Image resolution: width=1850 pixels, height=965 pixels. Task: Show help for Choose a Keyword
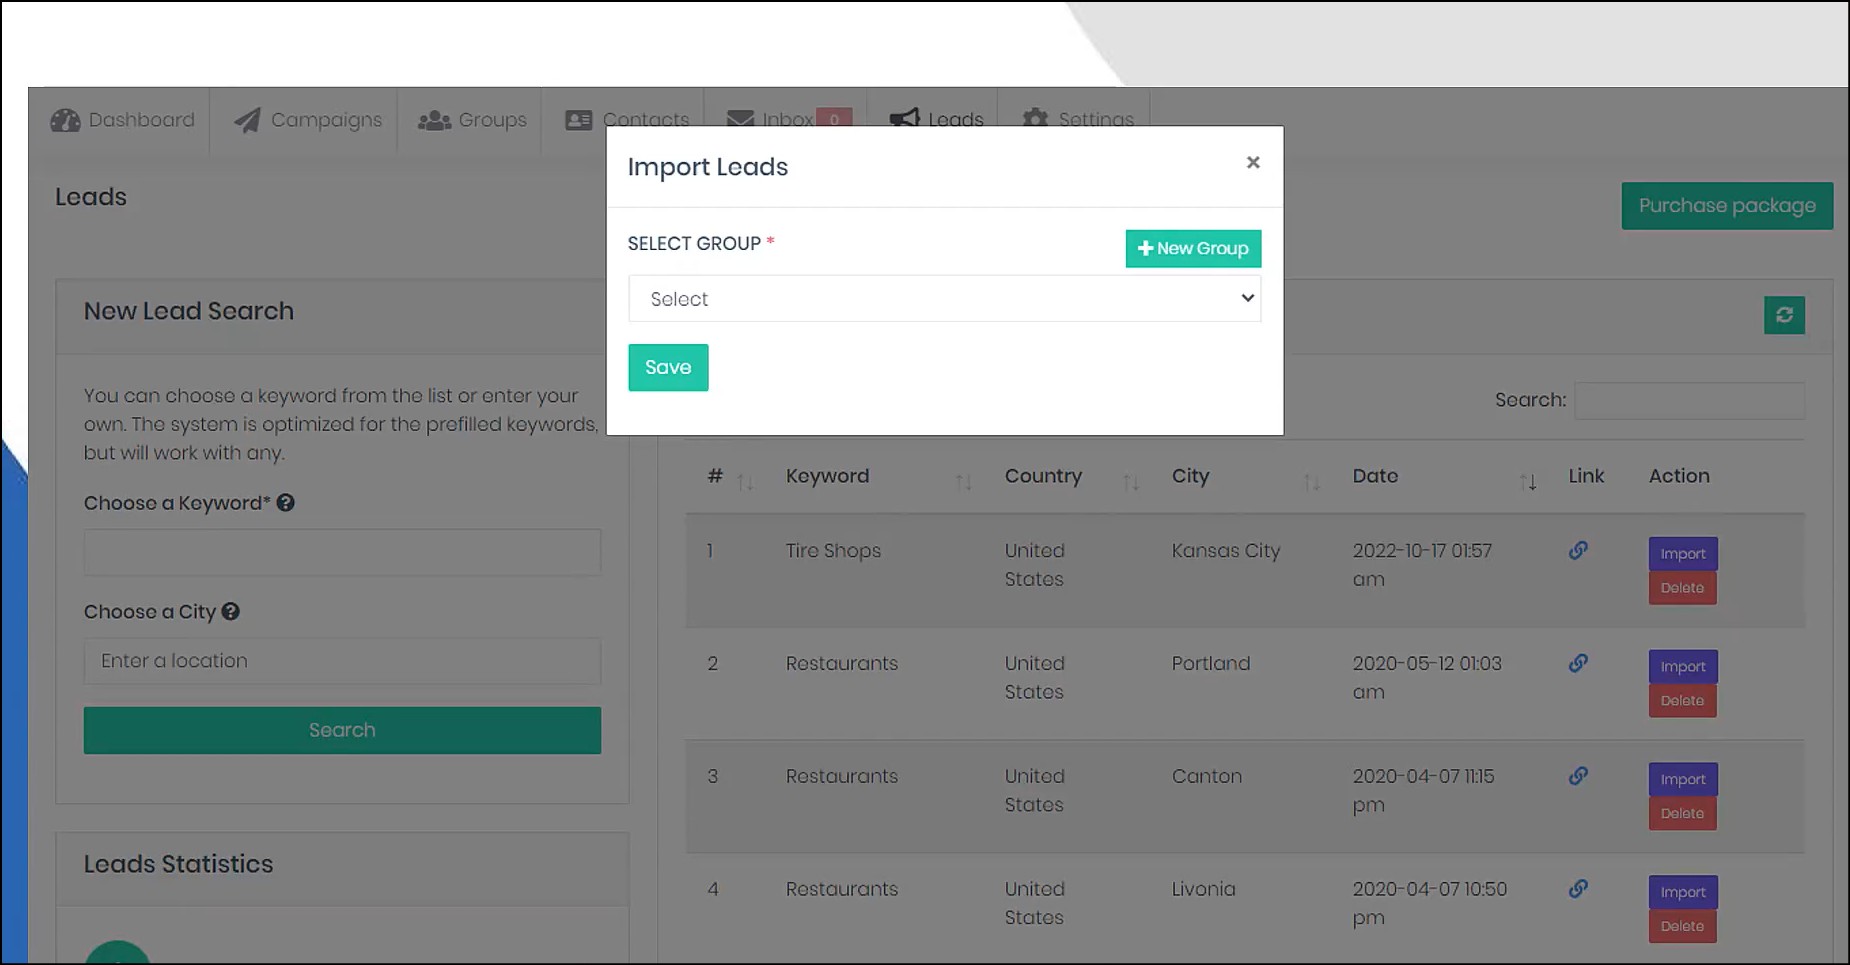click(285, 503)
